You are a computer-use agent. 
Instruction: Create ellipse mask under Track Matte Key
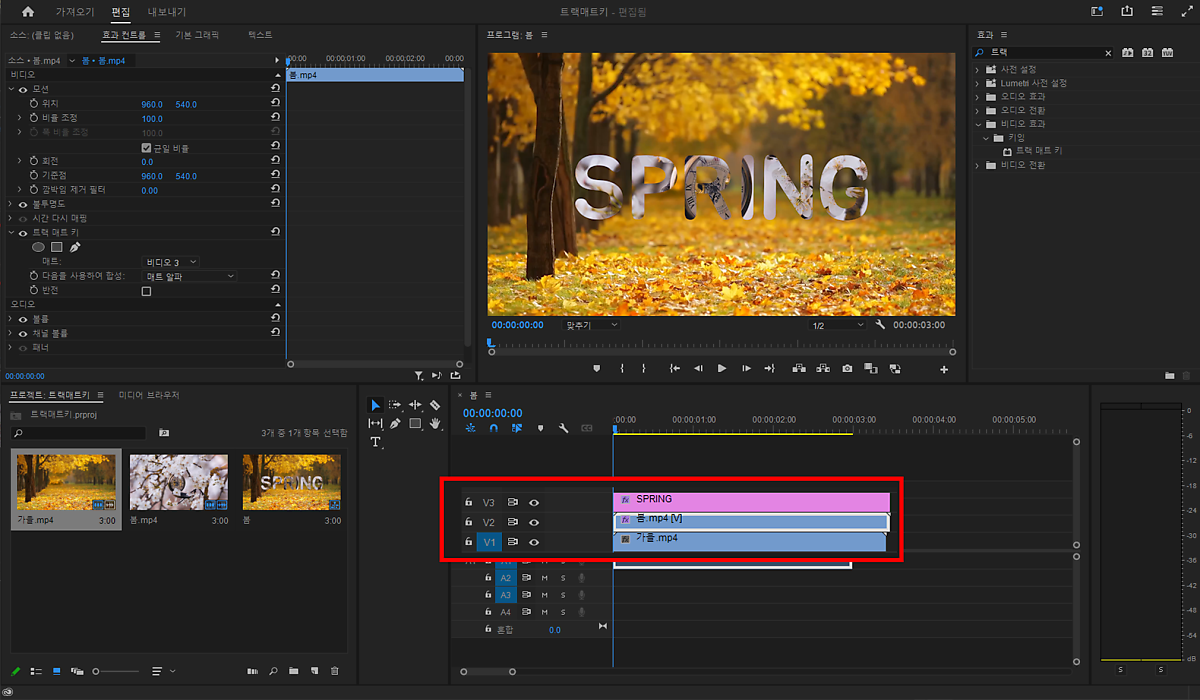[x=38, y=247]
